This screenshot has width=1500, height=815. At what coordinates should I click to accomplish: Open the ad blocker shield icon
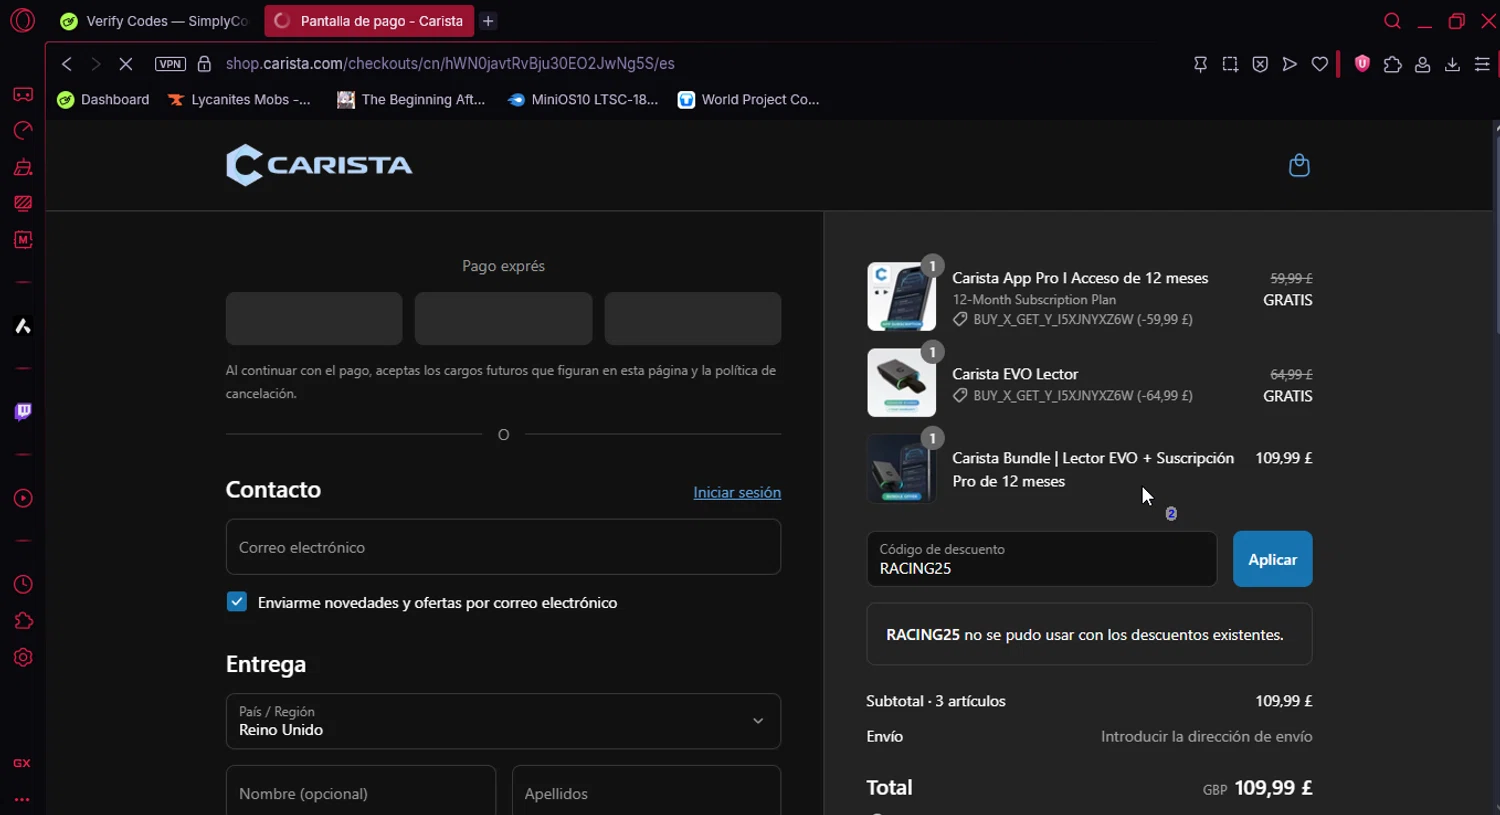pos(1260,64)
